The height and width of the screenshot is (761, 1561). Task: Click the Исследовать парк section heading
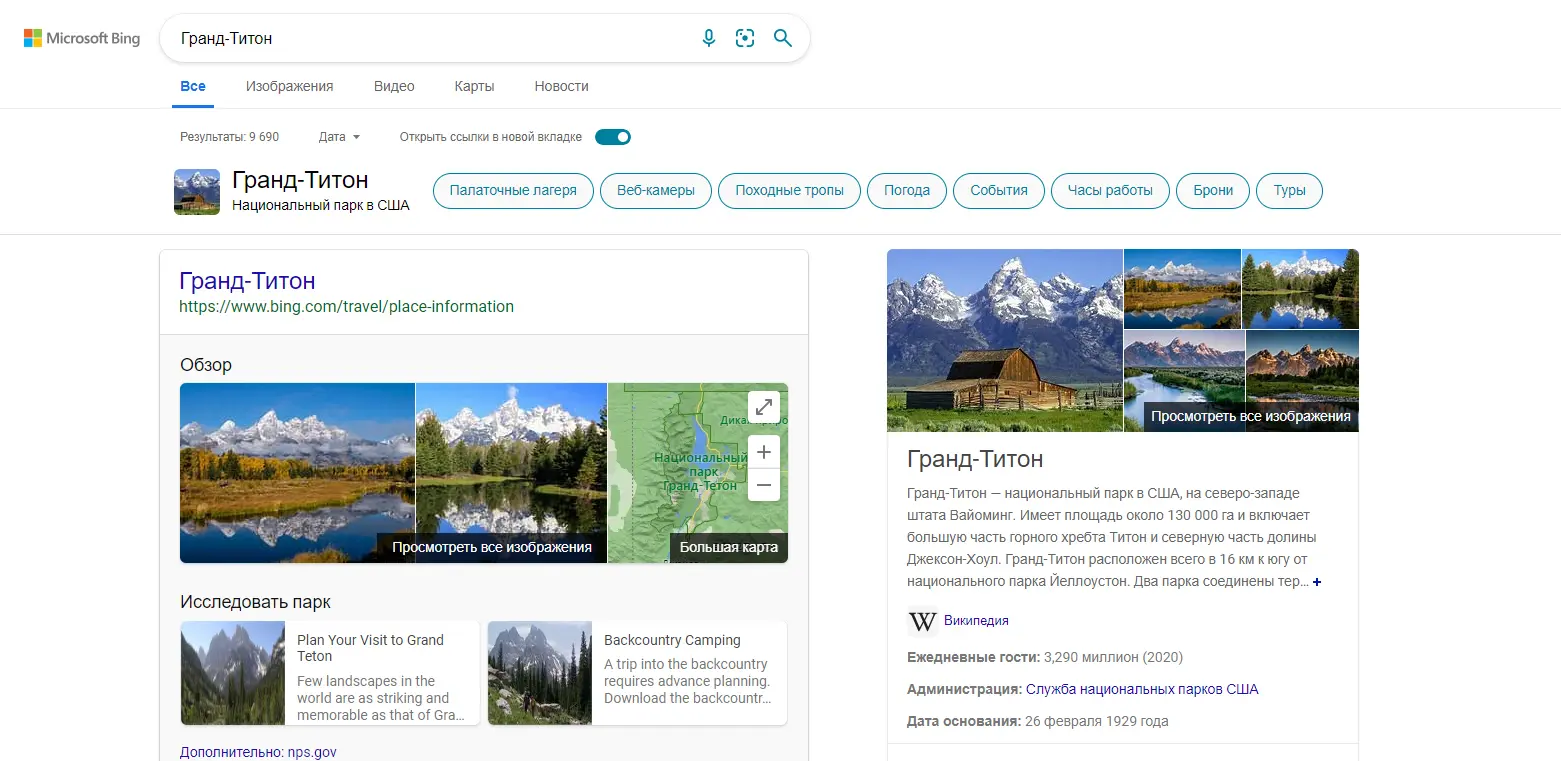pos(255,602)
